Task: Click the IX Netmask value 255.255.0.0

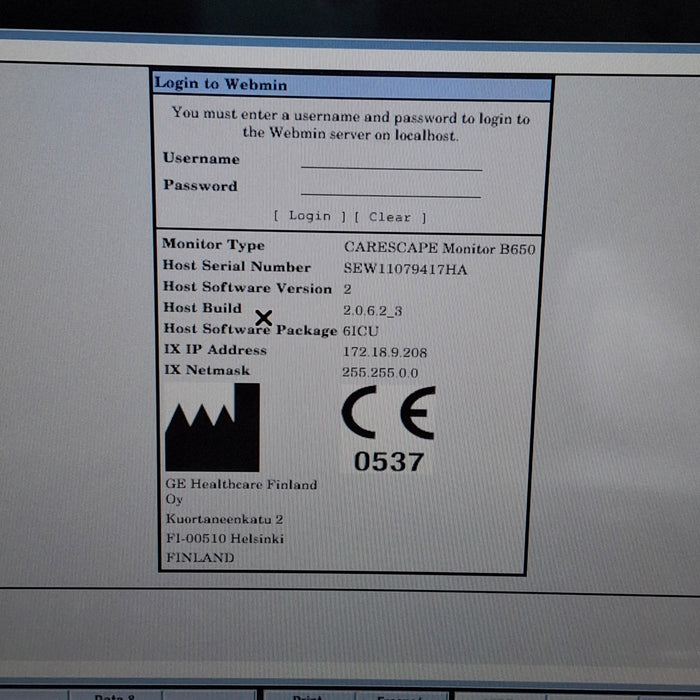Action: pyautogui.click(x=380, y=373)
